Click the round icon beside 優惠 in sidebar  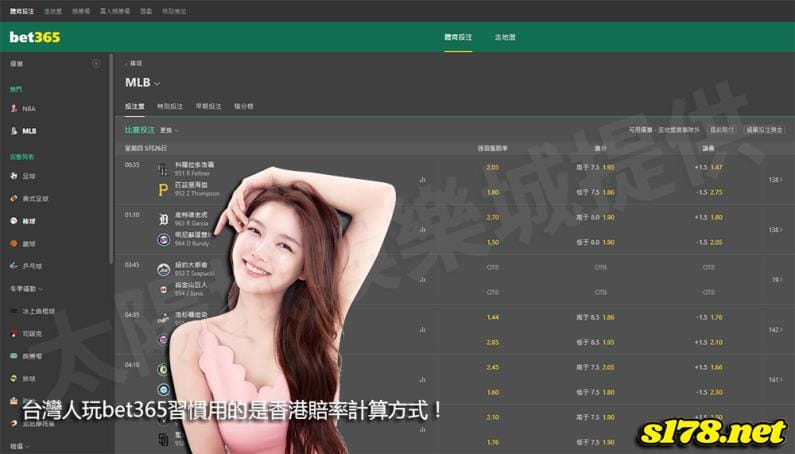[96, 63]
